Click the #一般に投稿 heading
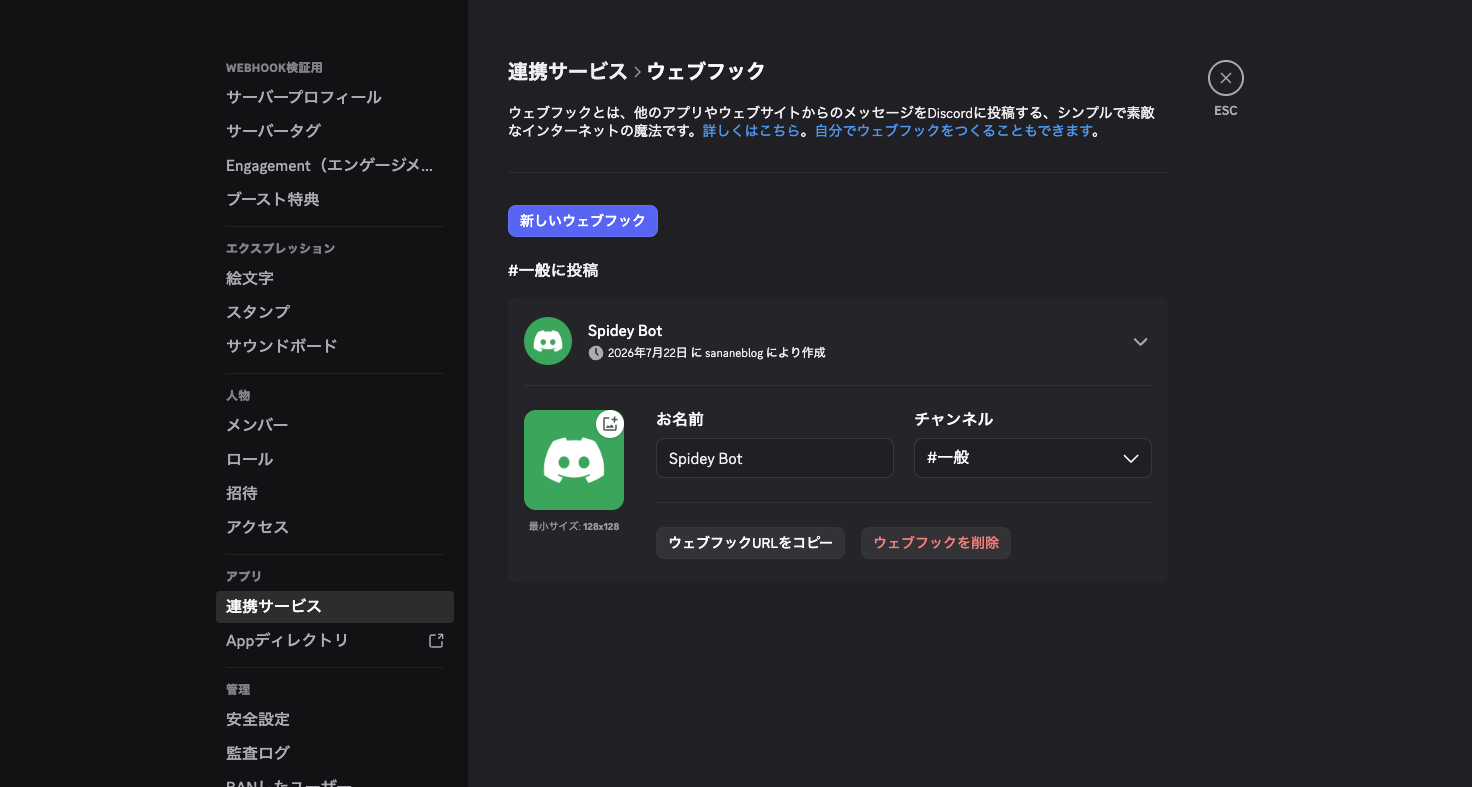 [553, 270]
